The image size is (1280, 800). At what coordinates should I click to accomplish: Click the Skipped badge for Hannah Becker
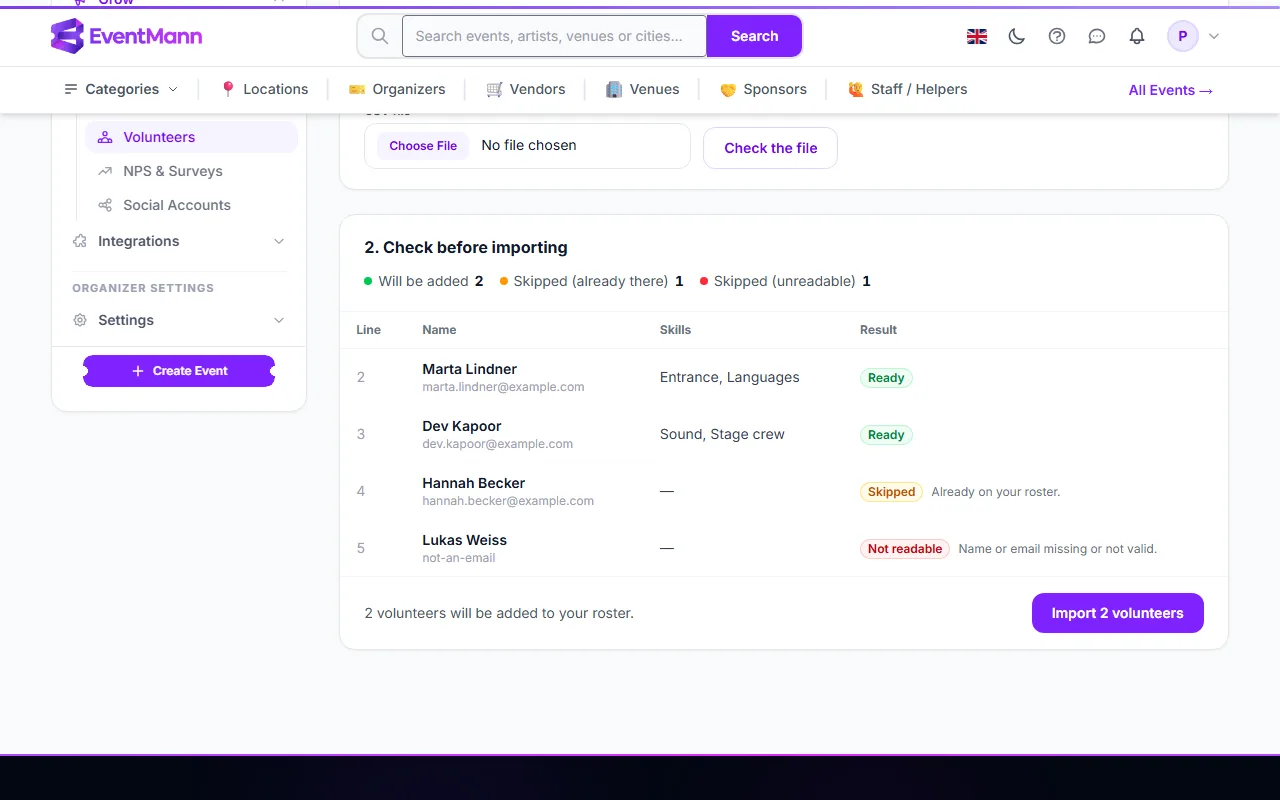click(x=891, y=492)
